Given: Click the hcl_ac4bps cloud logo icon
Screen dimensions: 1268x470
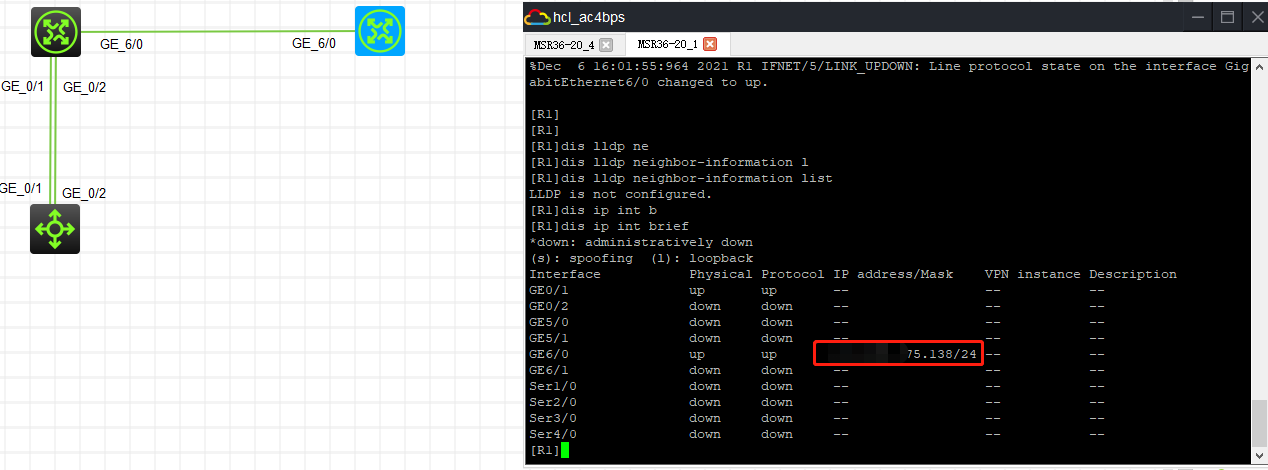Looking at the screenshot, I should point(537,16).
